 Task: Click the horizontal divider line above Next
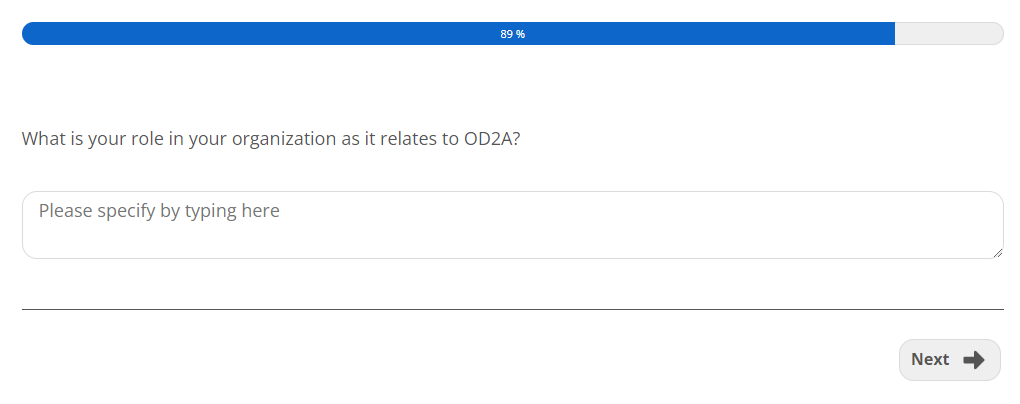click(x=512, y=310)
